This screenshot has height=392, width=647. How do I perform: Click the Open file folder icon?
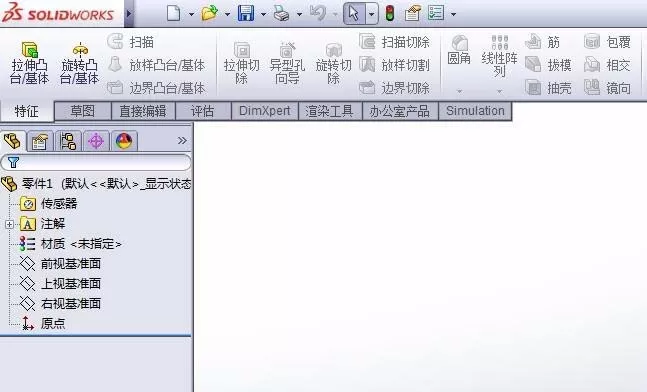210,13
